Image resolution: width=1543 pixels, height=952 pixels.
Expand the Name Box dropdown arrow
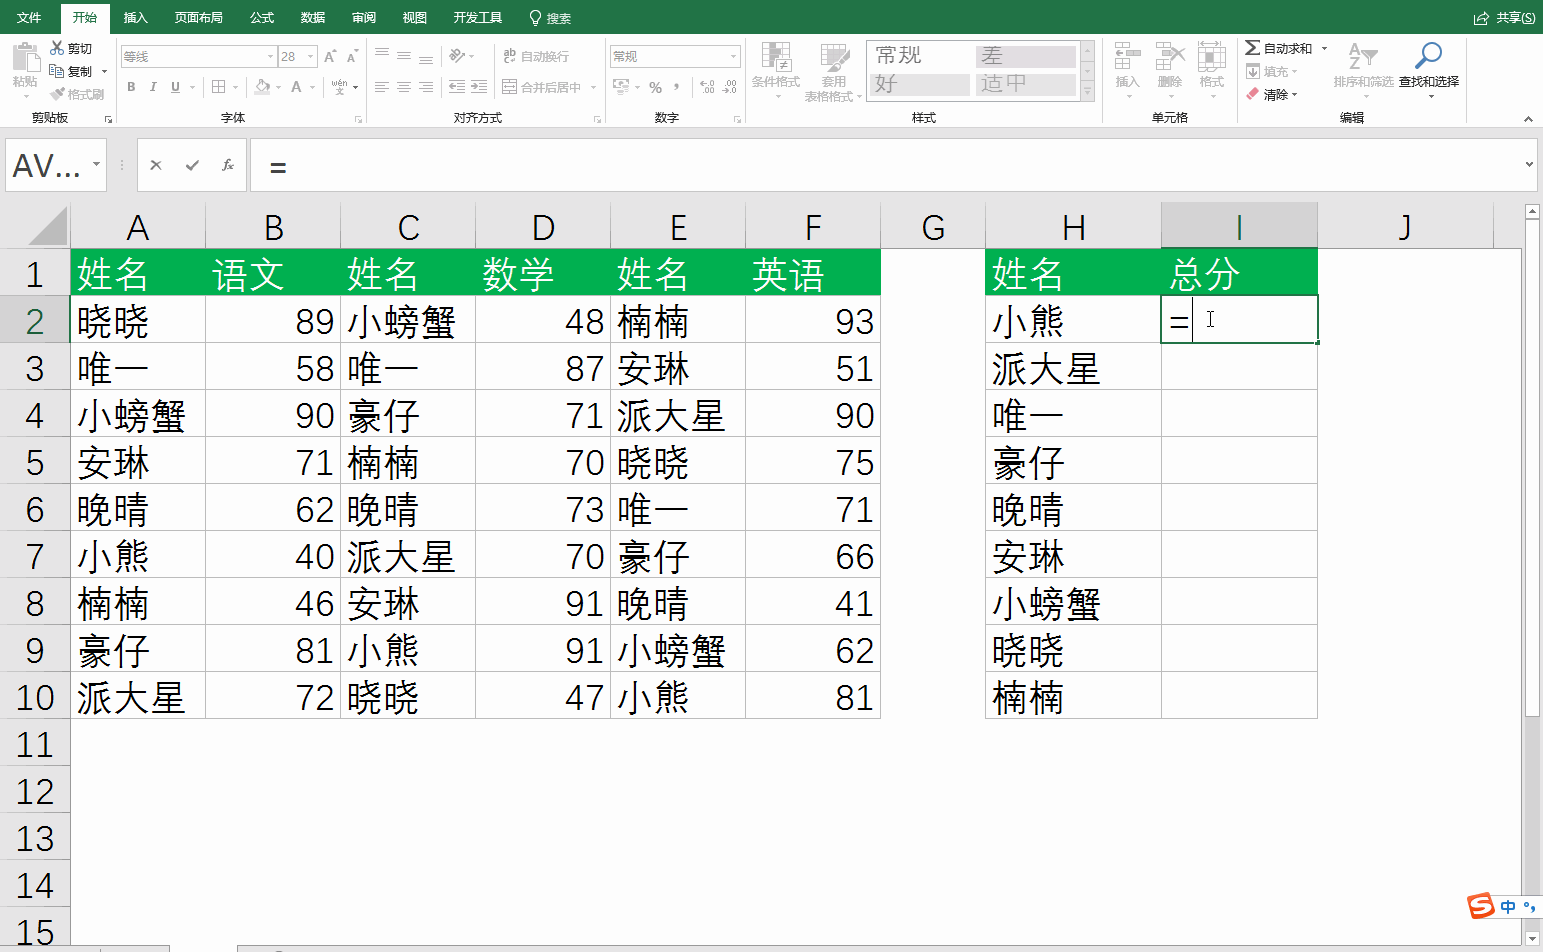pos(96,165)
